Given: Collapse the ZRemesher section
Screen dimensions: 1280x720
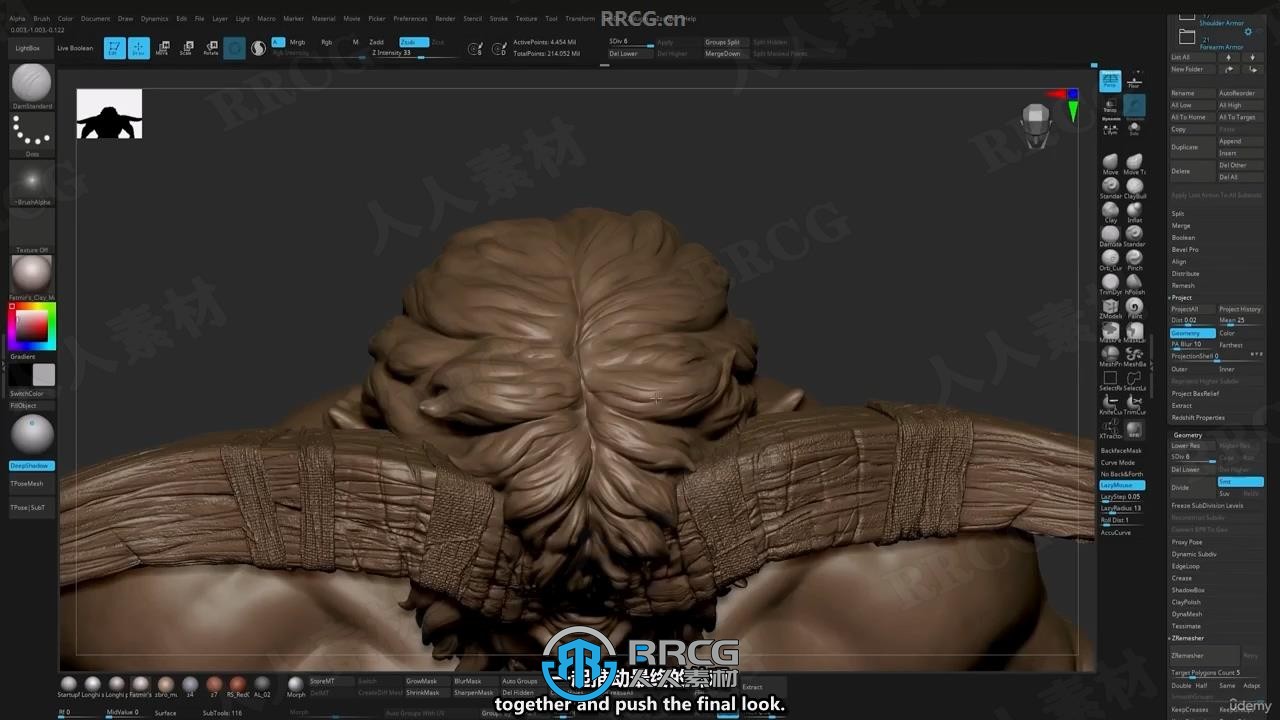Looking at the screenshot, I should 1188,638.
